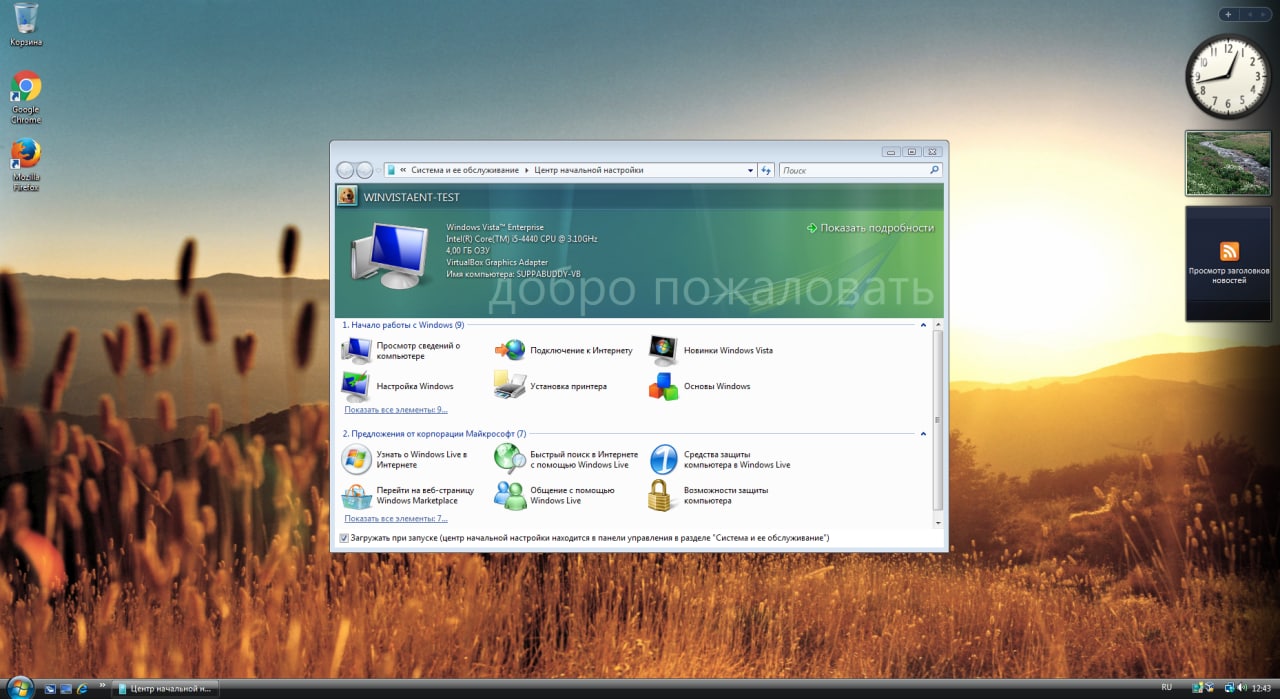Click the 'Система и ее обслуживание' breadcrumb
This screenshot has width=1280, height=699.
coord(467,170)
